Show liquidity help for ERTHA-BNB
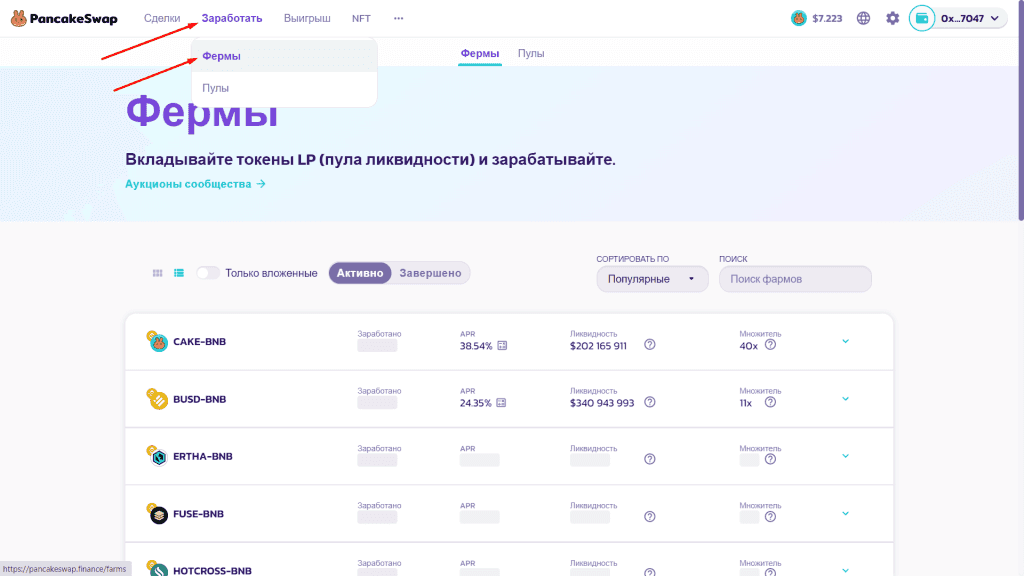Image resolution: width=1024 pixels, height=576 pixels. (649, 459)
